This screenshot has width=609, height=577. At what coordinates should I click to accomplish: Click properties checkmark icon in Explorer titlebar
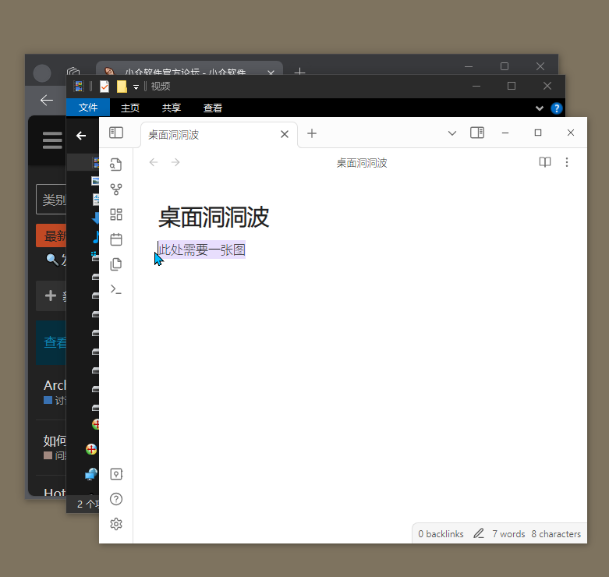point(104,86)
